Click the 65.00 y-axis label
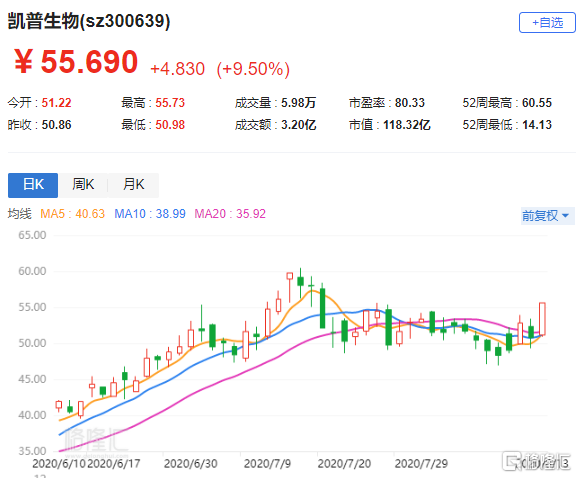 (32, 235)
